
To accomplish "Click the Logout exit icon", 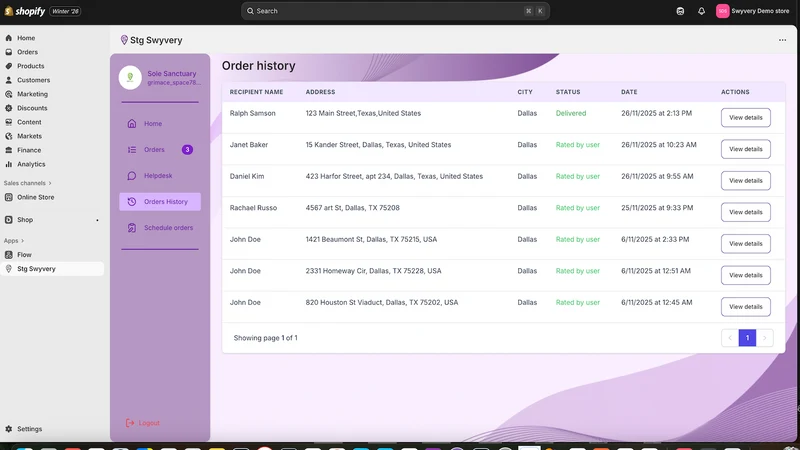I will point(130,423).
